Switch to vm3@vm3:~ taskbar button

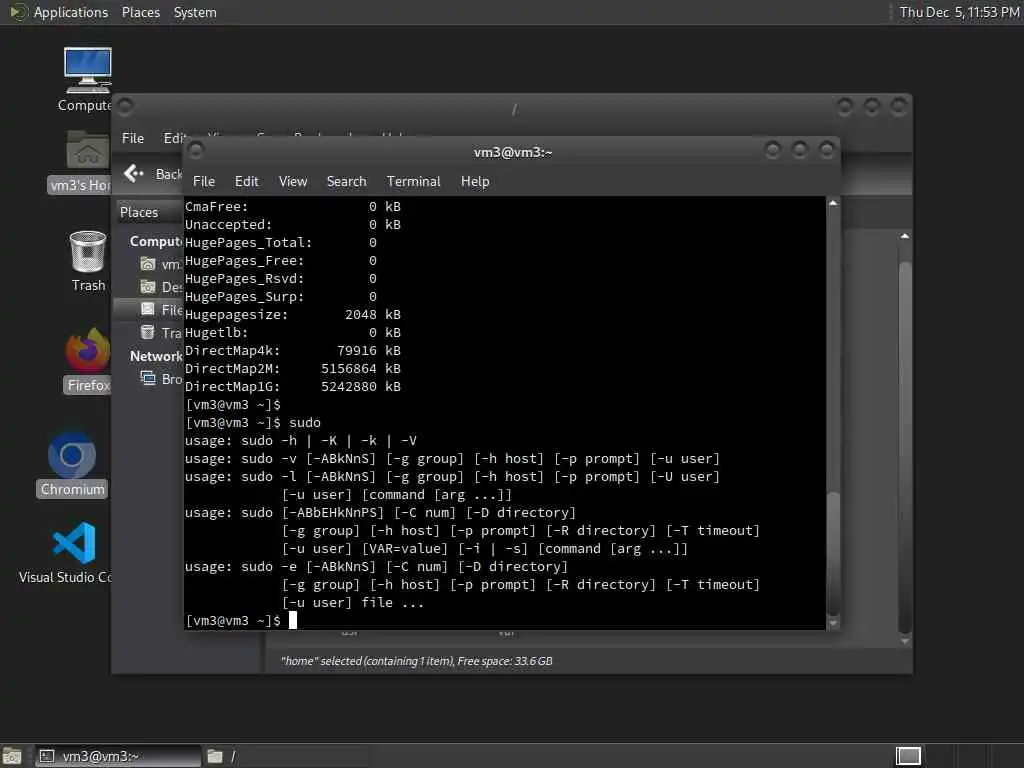point(118,756)
